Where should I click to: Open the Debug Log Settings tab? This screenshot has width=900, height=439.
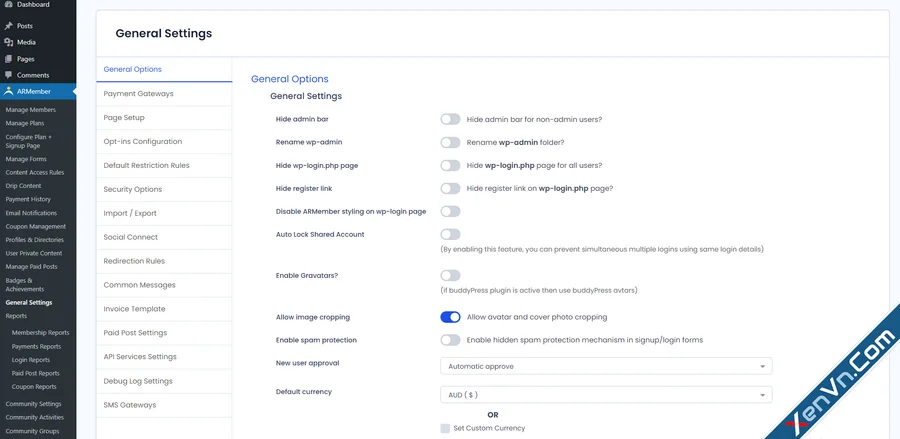164,381
